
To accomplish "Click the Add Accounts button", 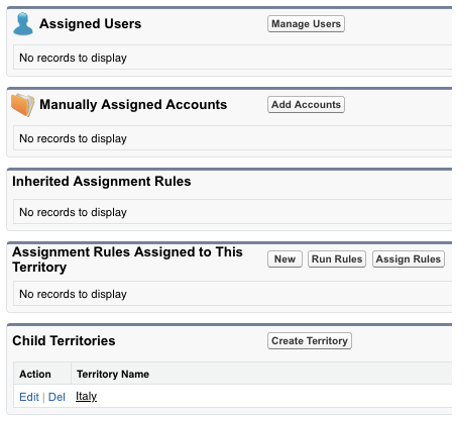I will pos(306,105).
